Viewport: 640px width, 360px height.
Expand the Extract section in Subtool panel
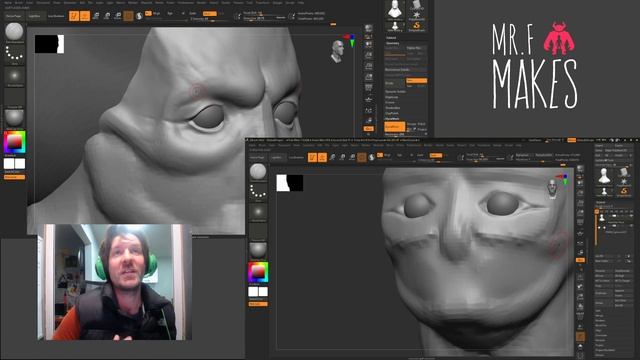click(600, 355)
